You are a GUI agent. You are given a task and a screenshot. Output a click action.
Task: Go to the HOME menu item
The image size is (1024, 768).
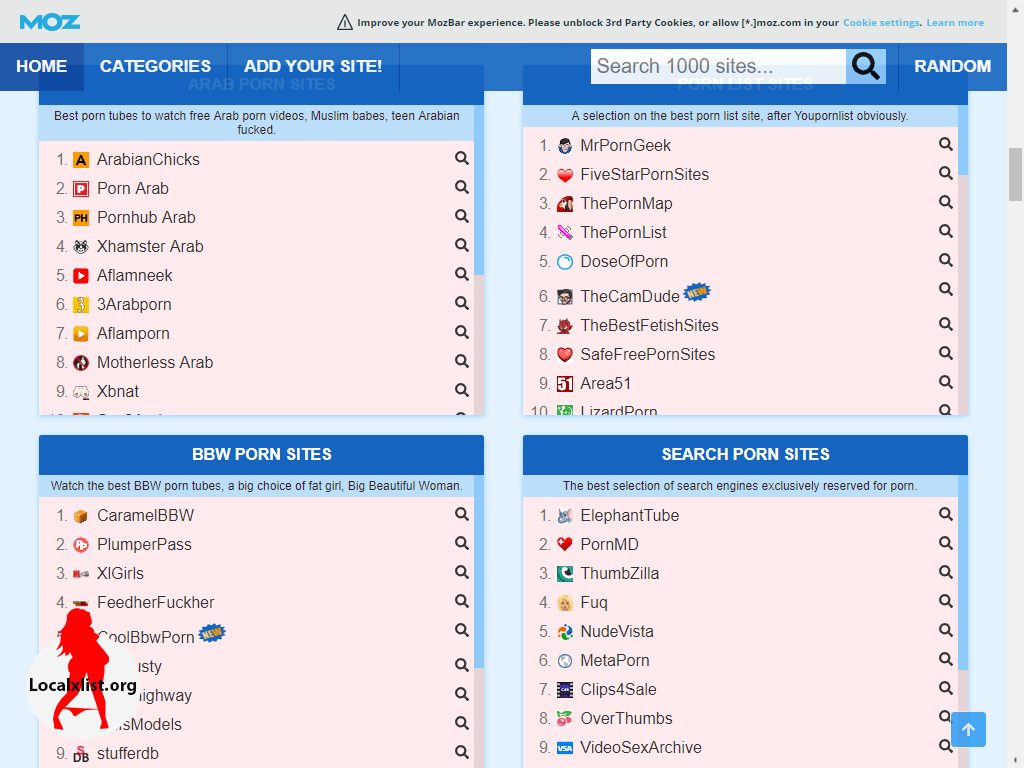coord(42,67)
